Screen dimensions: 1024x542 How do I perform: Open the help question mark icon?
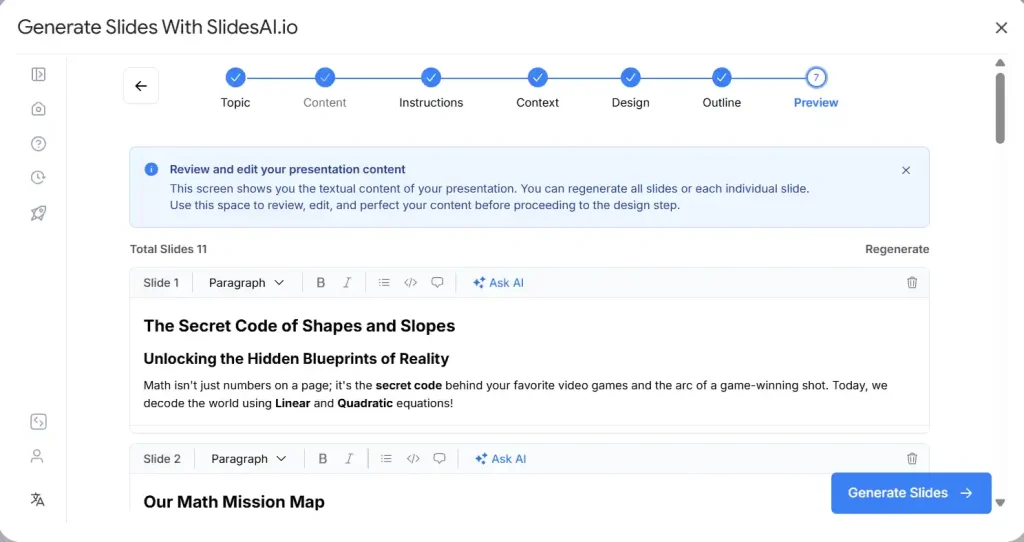39,144
